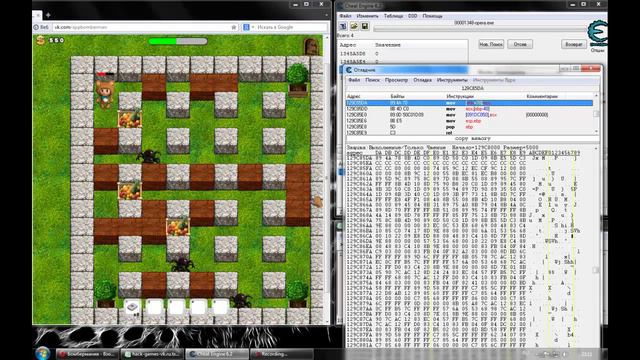This screenshot has height=360, width=640.
Task: Click the gold coin icon in game
Action: [40, 40]
